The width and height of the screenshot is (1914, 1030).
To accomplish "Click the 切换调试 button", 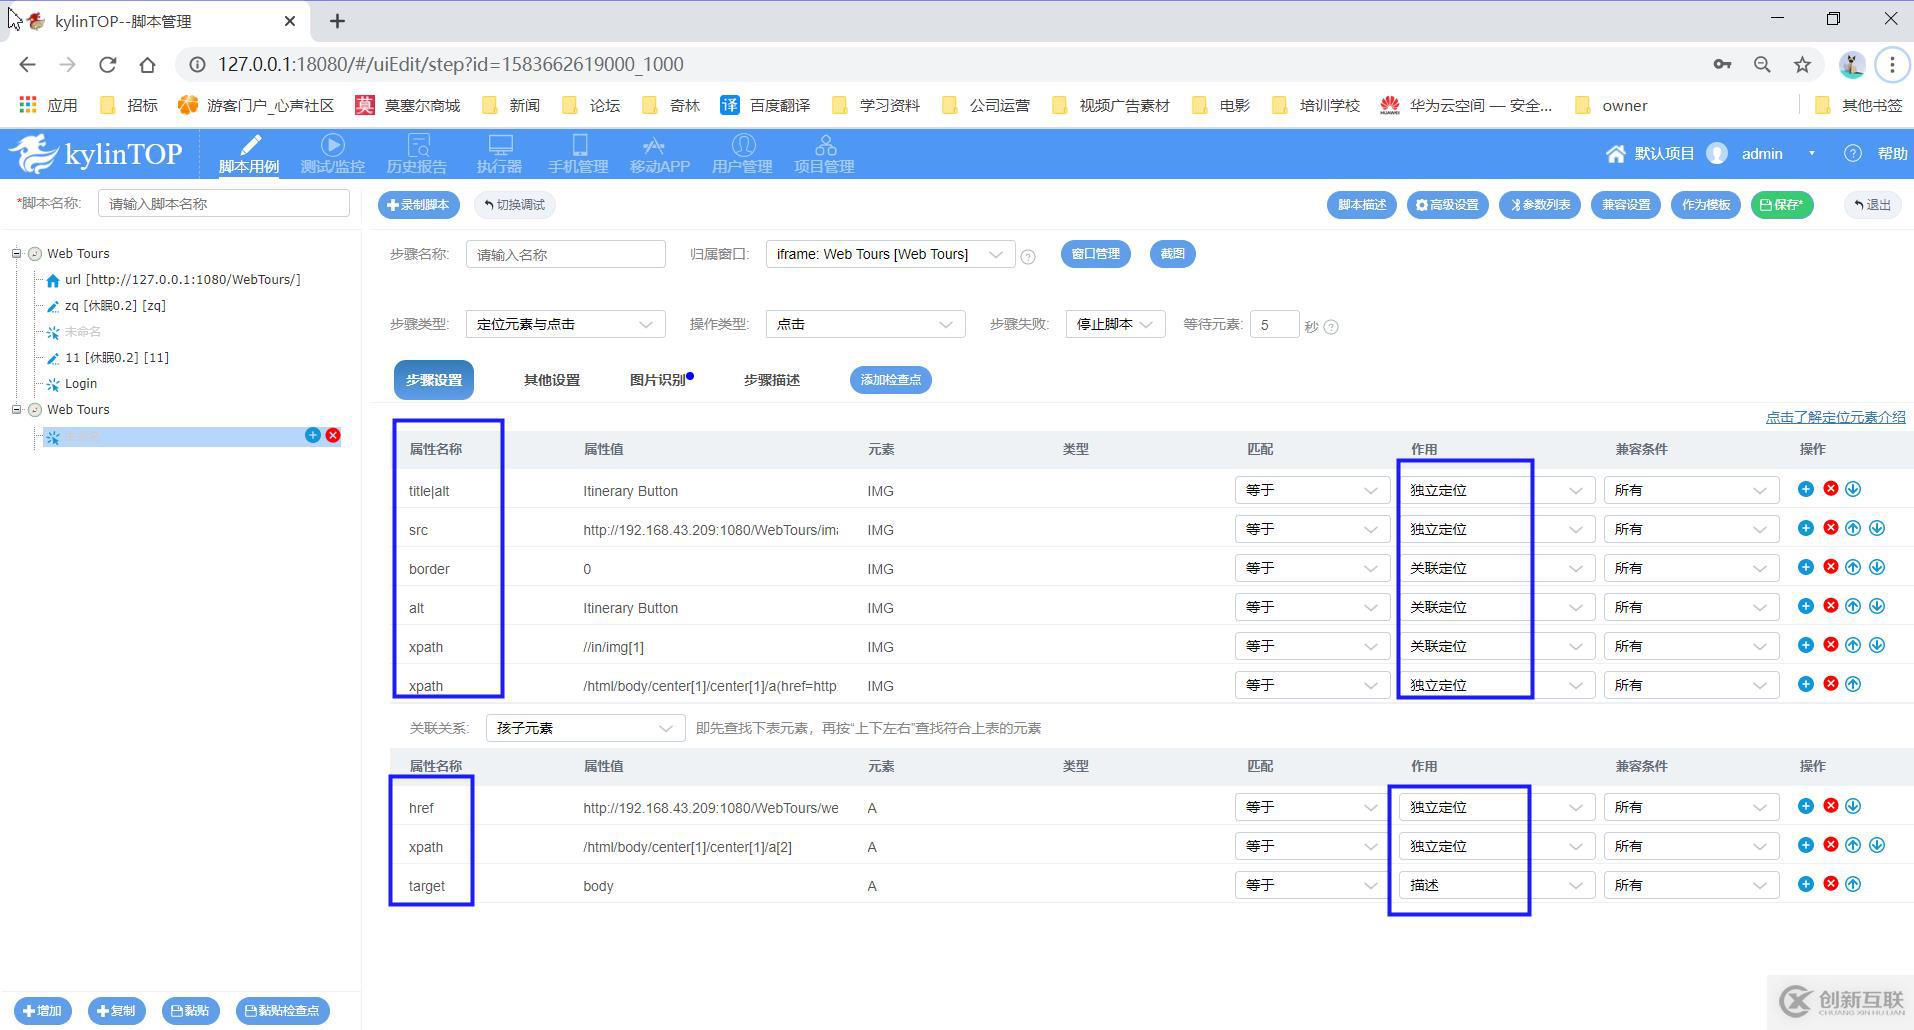I will [x=515, y=205].
